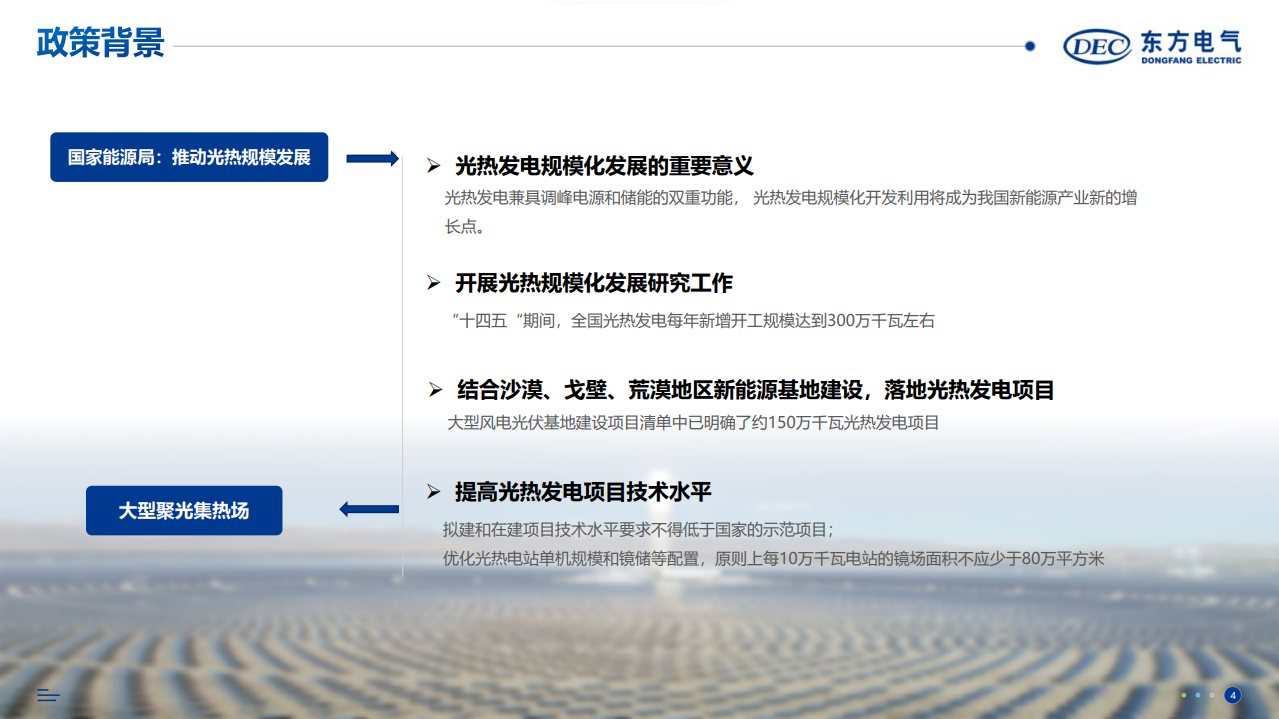Click the bullet arrow before 光热发电规模化发展的重要意义
Image resolution: width=1279 pixels, height=719 pixels.
tap(434, 166)
